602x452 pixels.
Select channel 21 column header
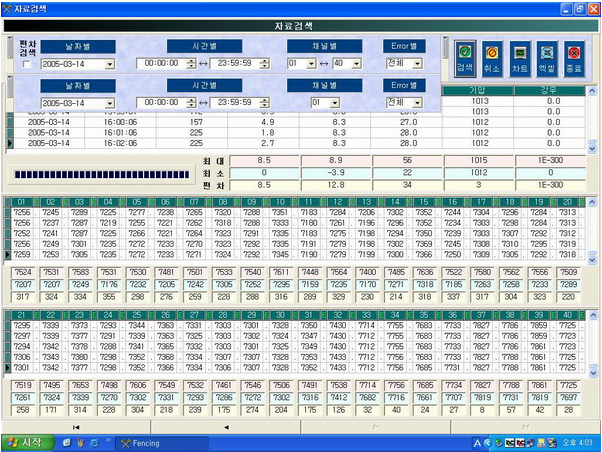tap(21, 315)
